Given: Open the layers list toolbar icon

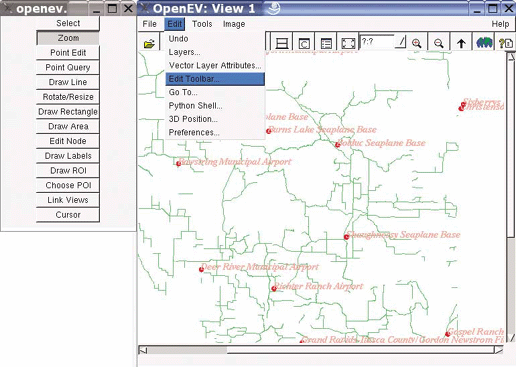Looking at the screenshot, I should [x=326, y=43].
